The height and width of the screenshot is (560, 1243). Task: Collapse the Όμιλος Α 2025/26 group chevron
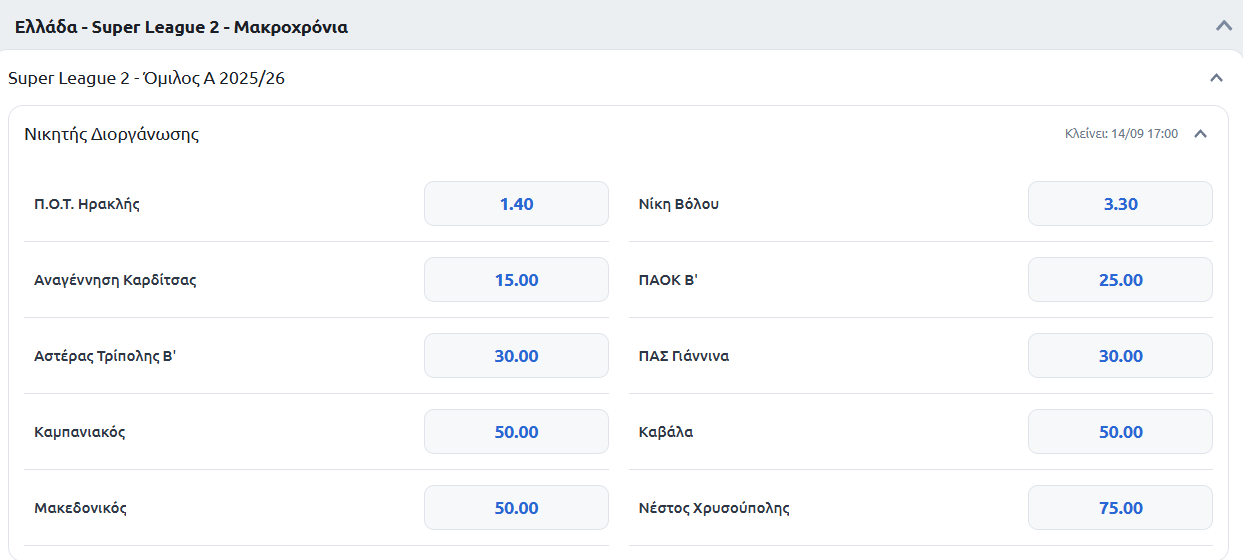(1216, 78)
